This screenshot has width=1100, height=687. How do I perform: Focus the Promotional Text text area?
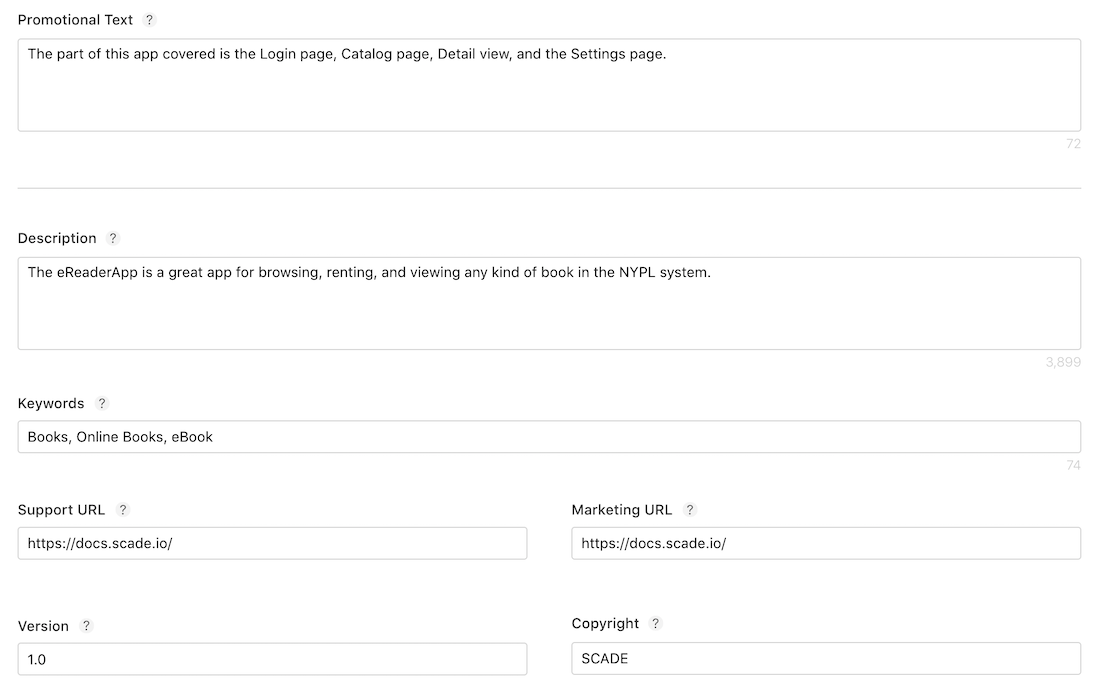coord(549,85)
